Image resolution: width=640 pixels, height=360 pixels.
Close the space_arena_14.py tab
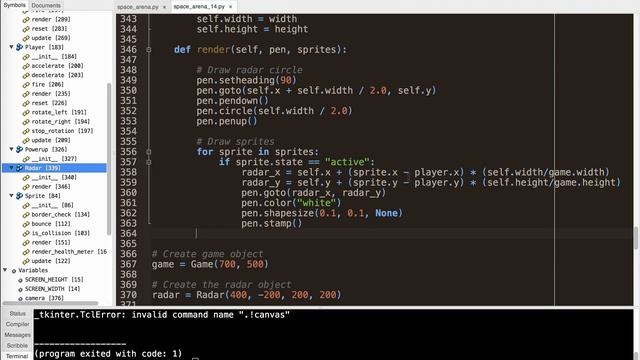point(231,7)
